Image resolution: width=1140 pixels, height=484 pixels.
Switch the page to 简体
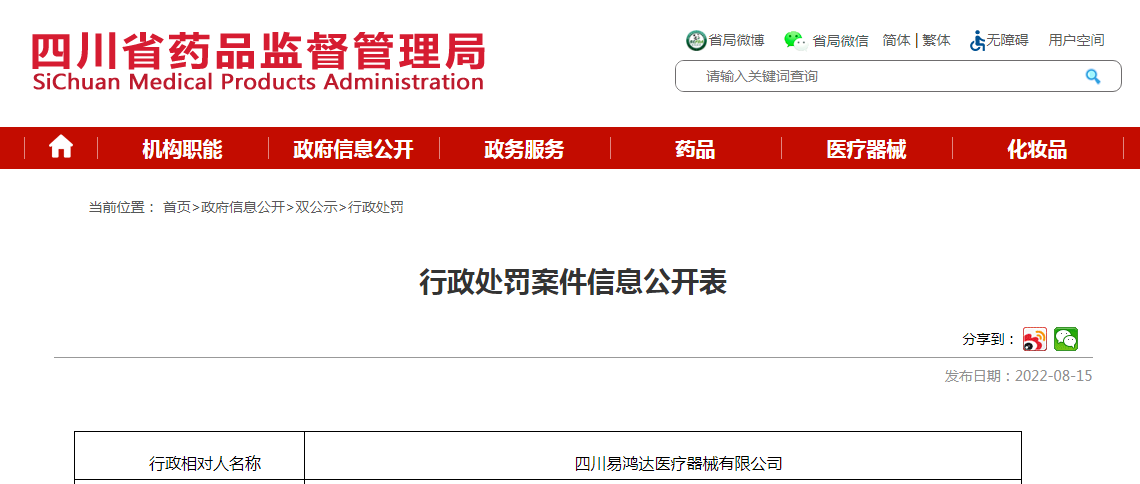click(x=896, y=41)
